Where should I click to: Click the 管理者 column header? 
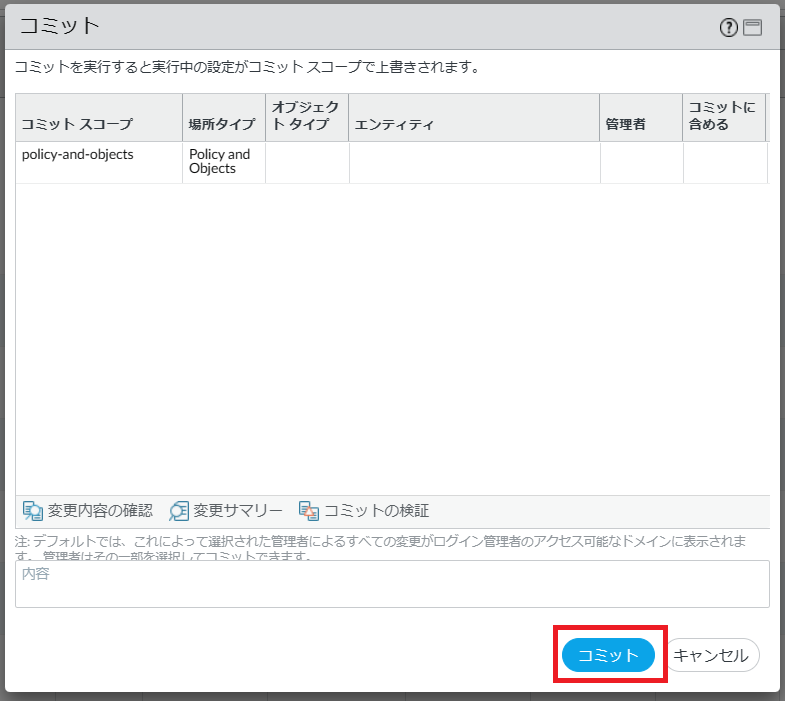click(641, 117)
